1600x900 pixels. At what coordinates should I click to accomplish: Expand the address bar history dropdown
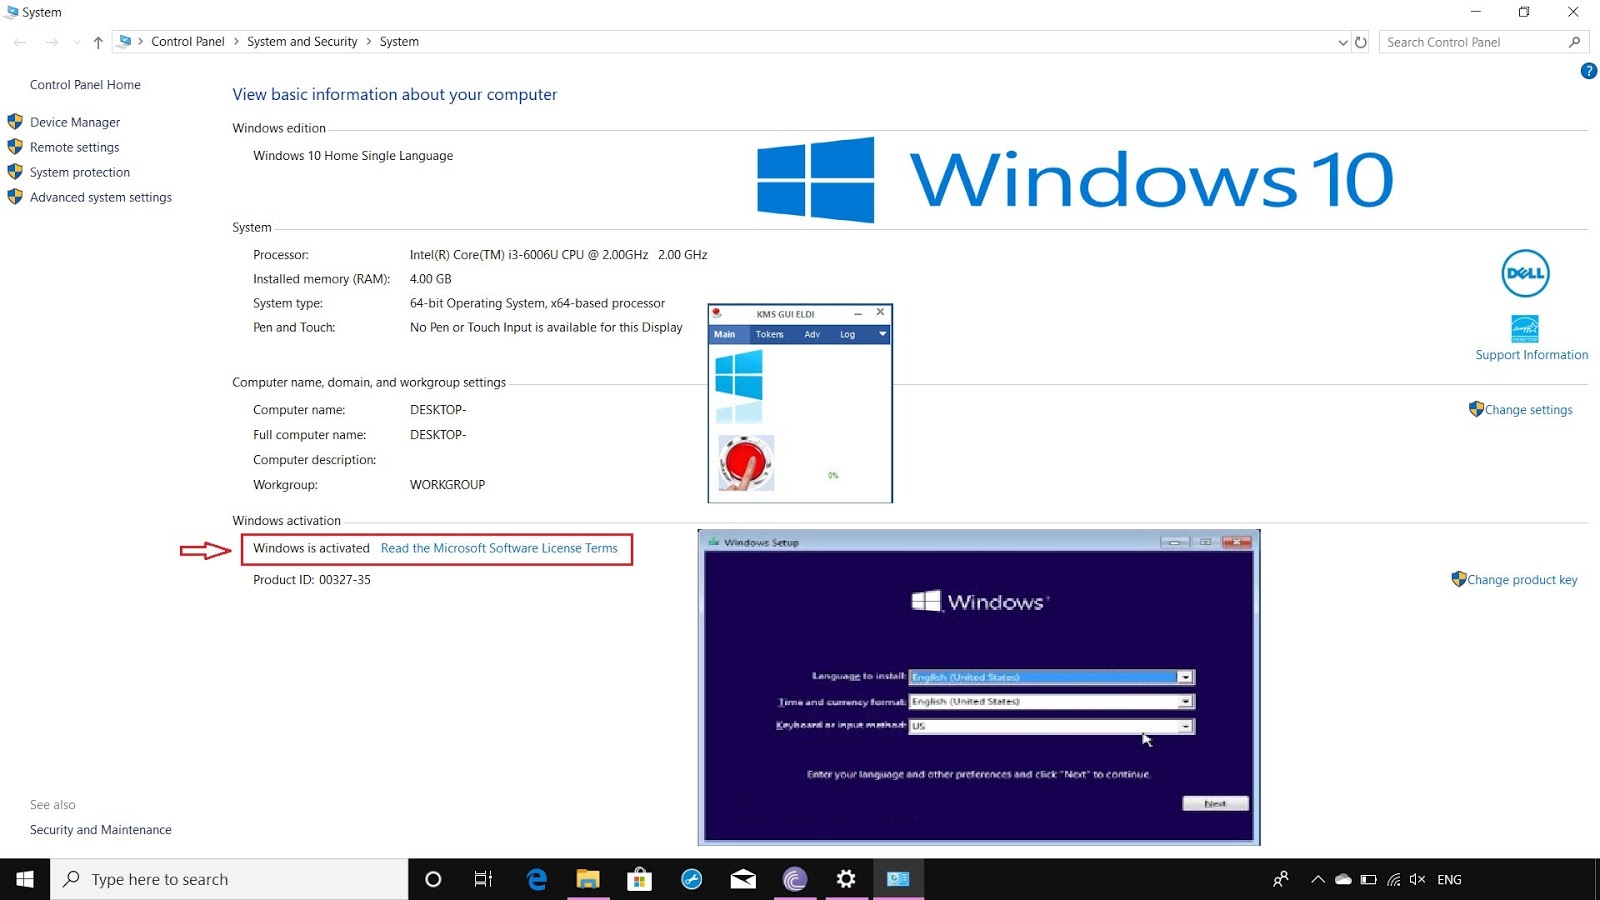tap(1343, 42)
